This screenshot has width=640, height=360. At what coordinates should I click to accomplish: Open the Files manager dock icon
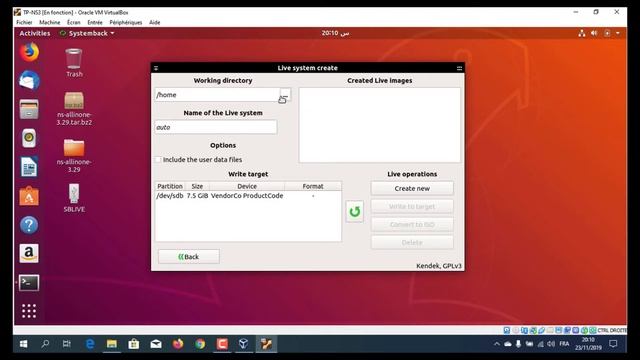click(x=29, y=109)
